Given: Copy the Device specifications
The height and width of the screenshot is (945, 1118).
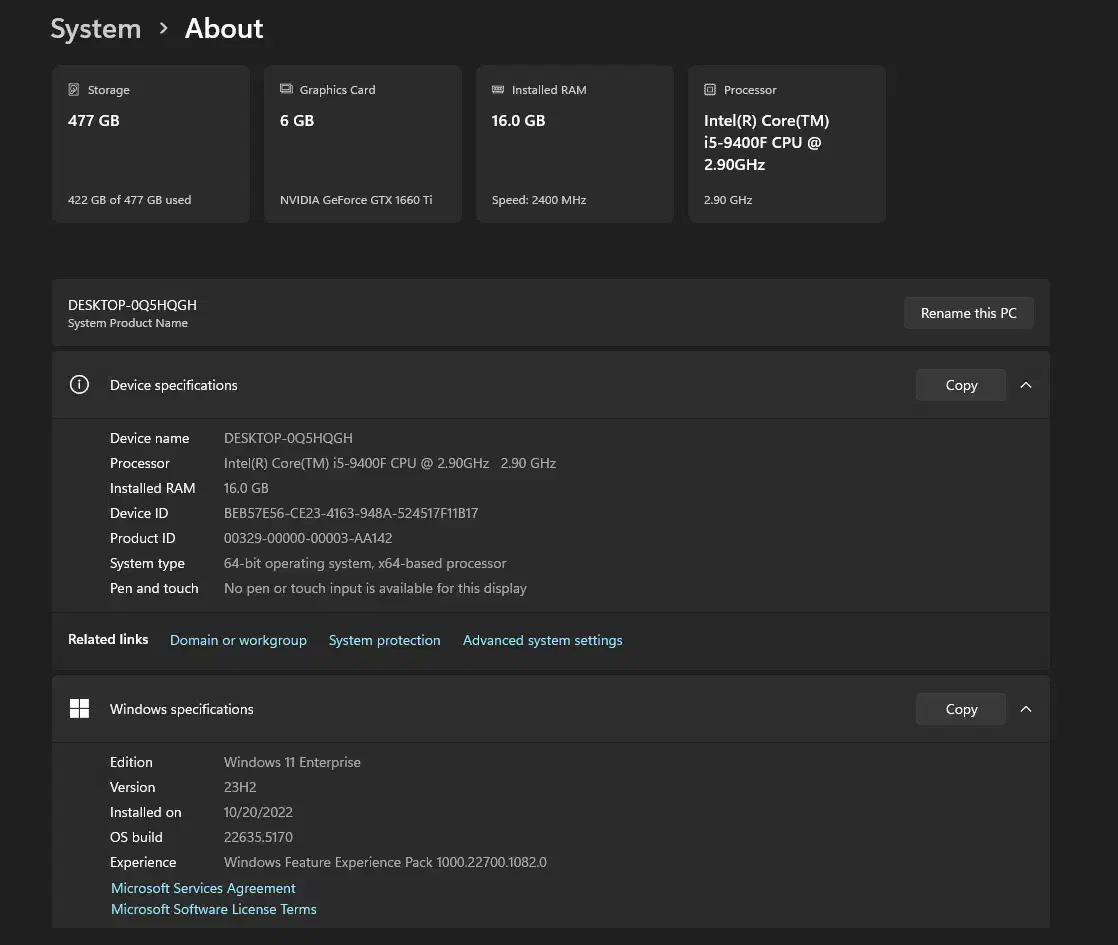Looking at the screenshot, I should point(960,385).
